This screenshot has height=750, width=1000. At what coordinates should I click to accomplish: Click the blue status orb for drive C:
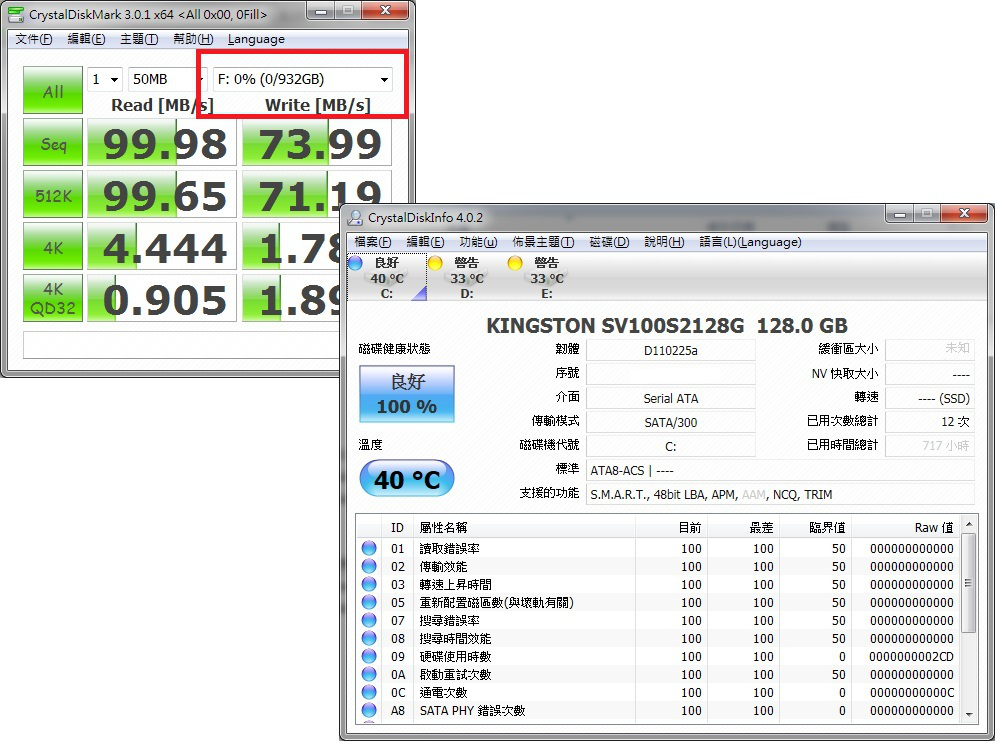(355, 263)
